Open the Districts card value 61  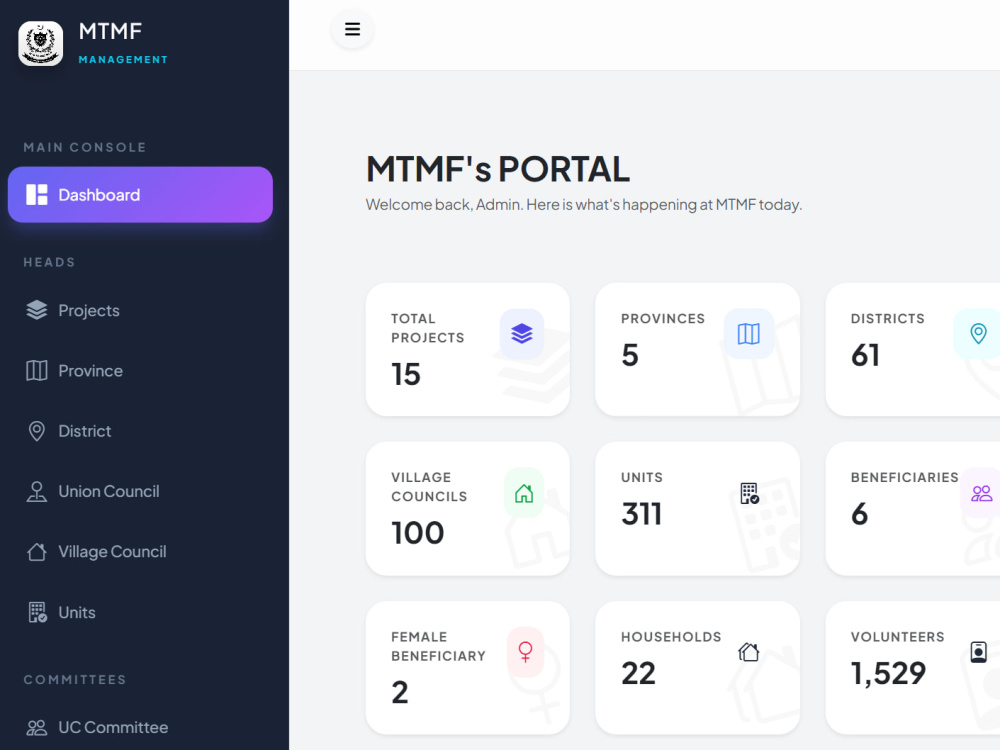tap(865, 355)
